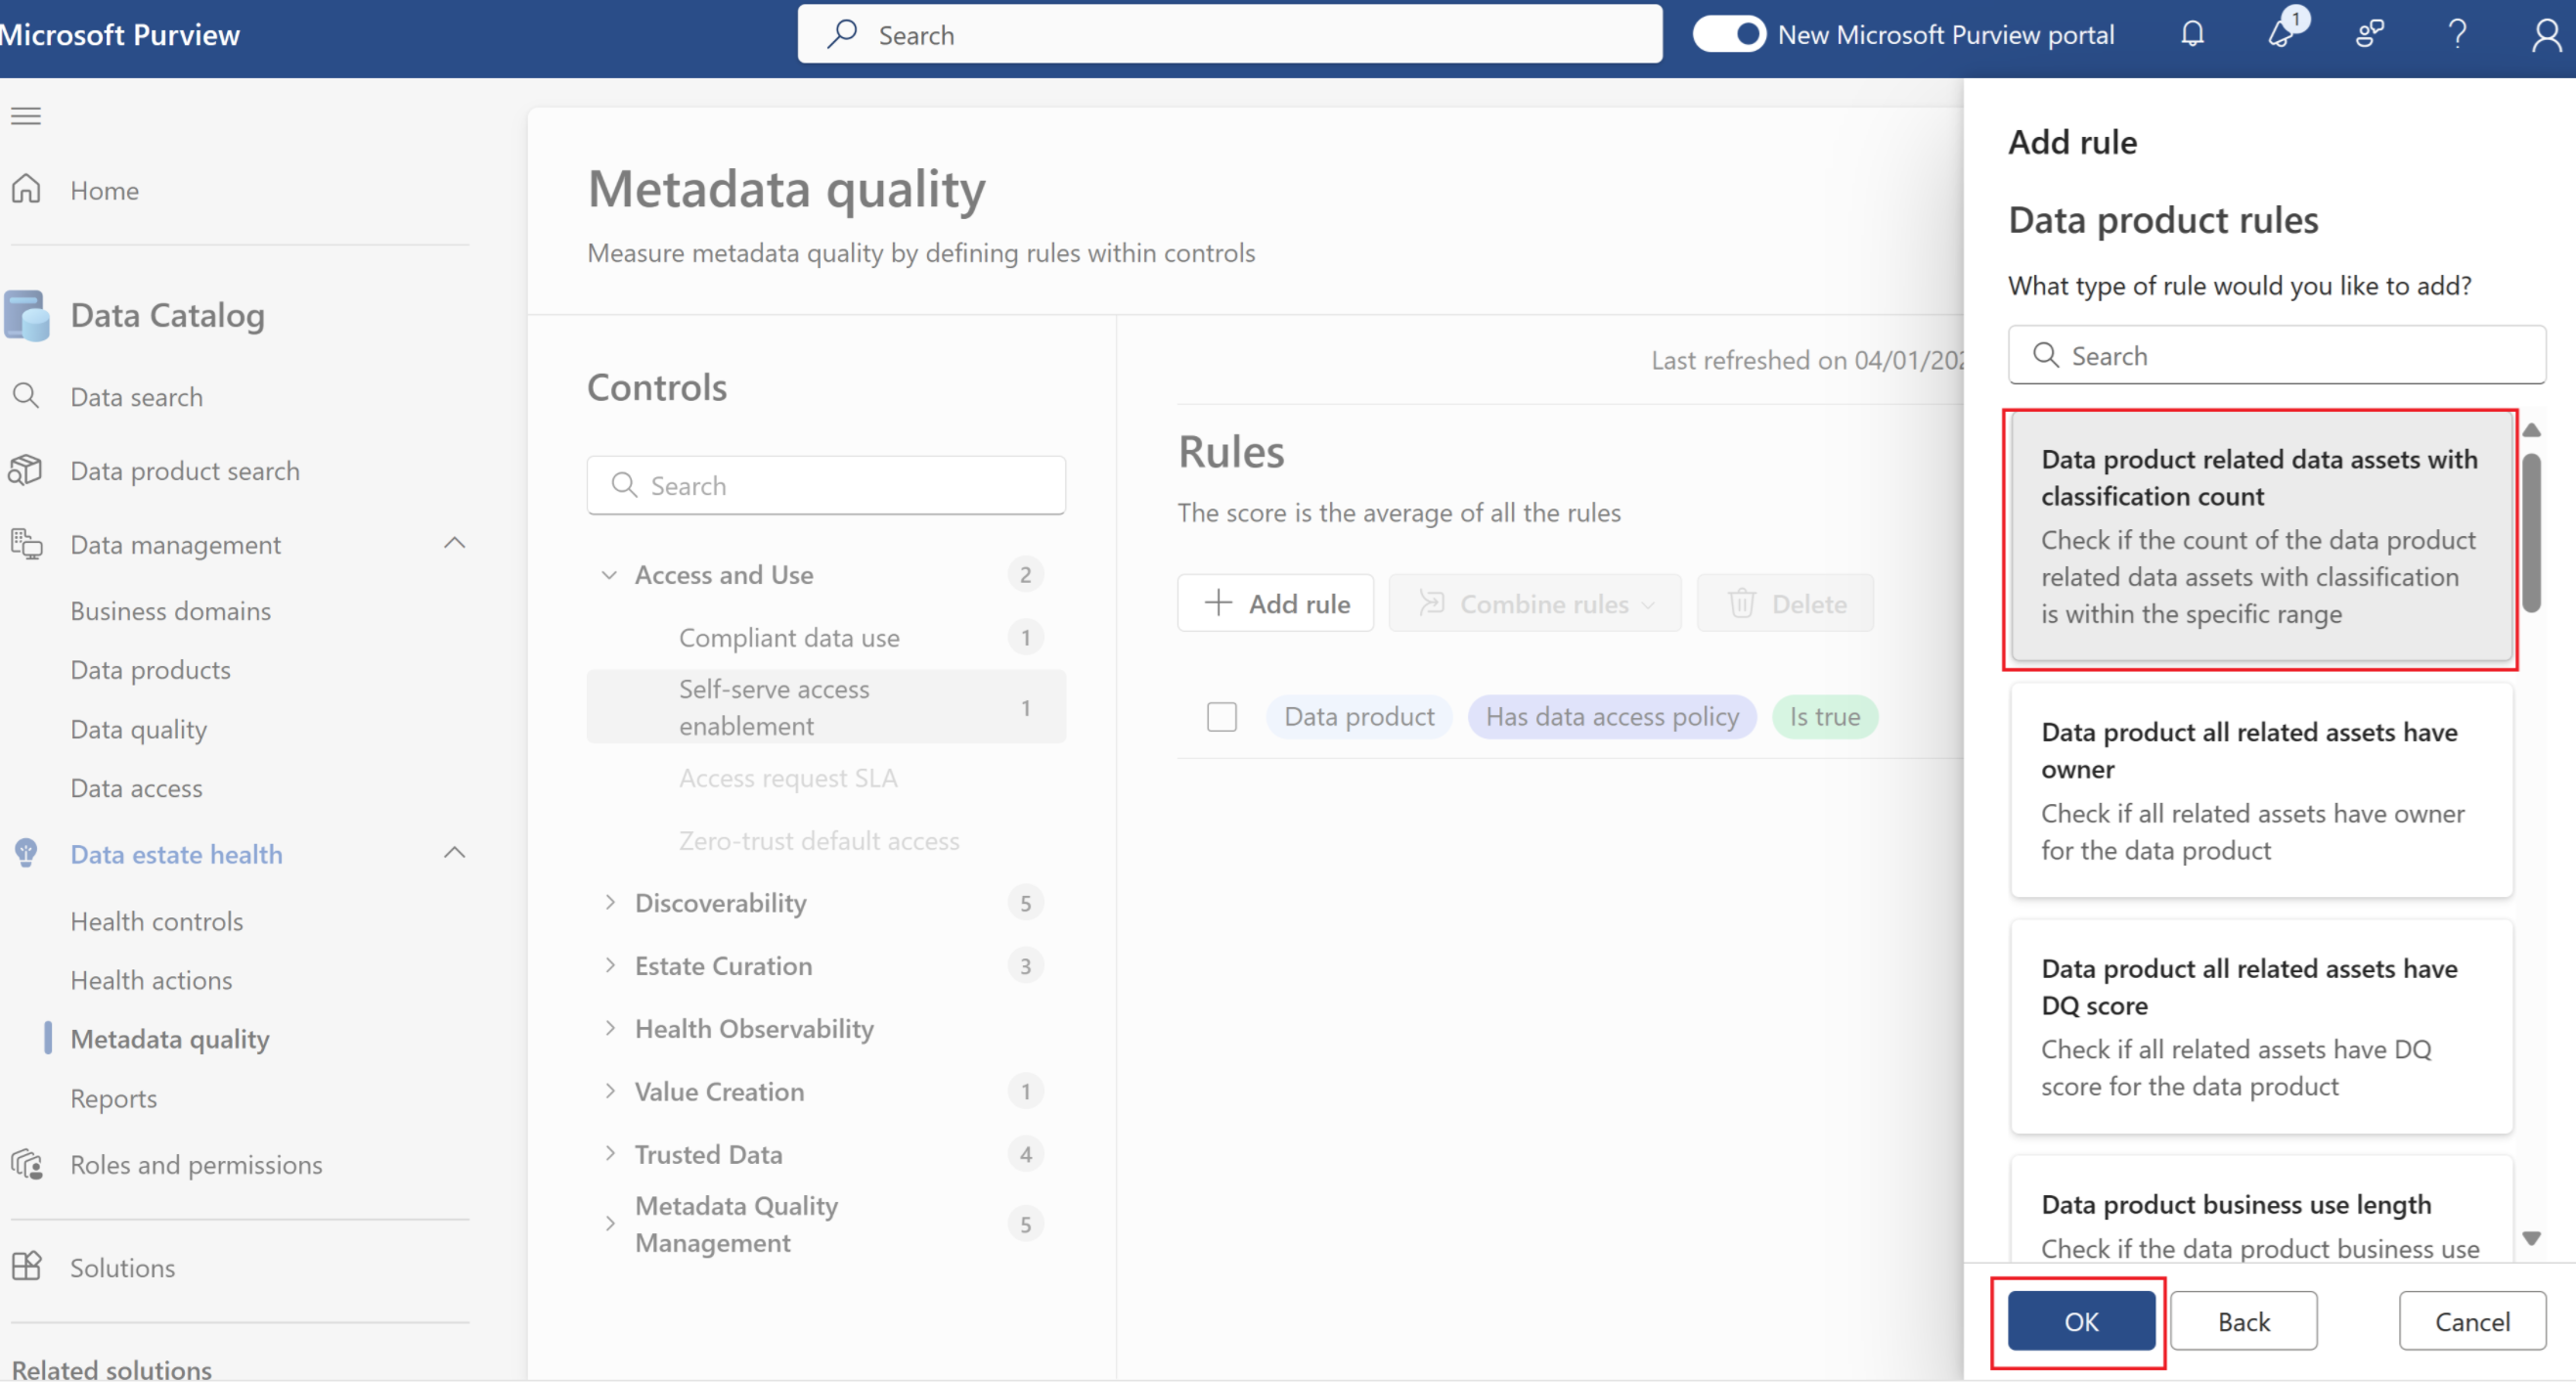Image resolution: width=2576 pixels, height=1382 pixels.
Task: Collapse the Data estate health section
Action: 455,853
